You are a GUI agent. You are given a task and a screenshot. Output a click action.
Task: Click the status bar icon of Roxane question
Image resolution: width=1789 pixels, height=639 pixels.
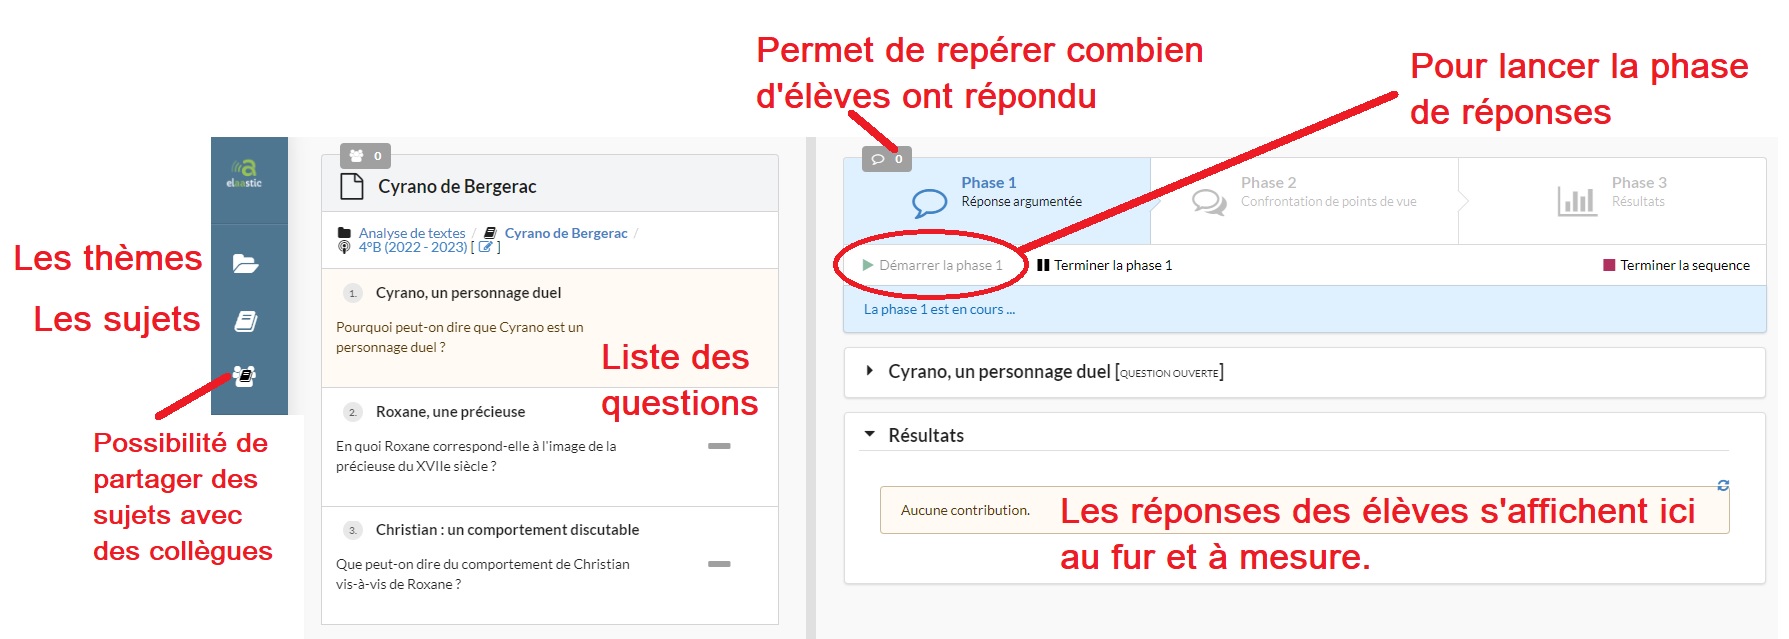719,446
